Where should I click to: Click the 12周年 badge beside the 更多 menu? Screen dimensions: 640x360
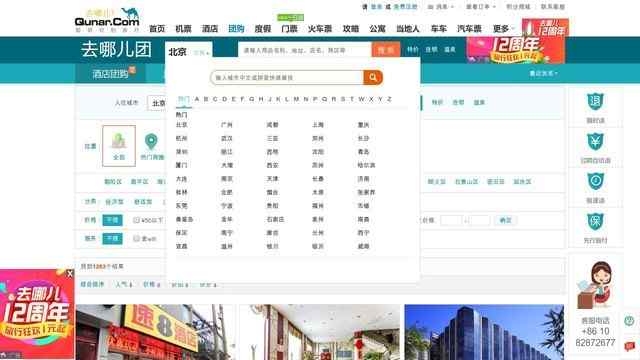coord(545,27)
